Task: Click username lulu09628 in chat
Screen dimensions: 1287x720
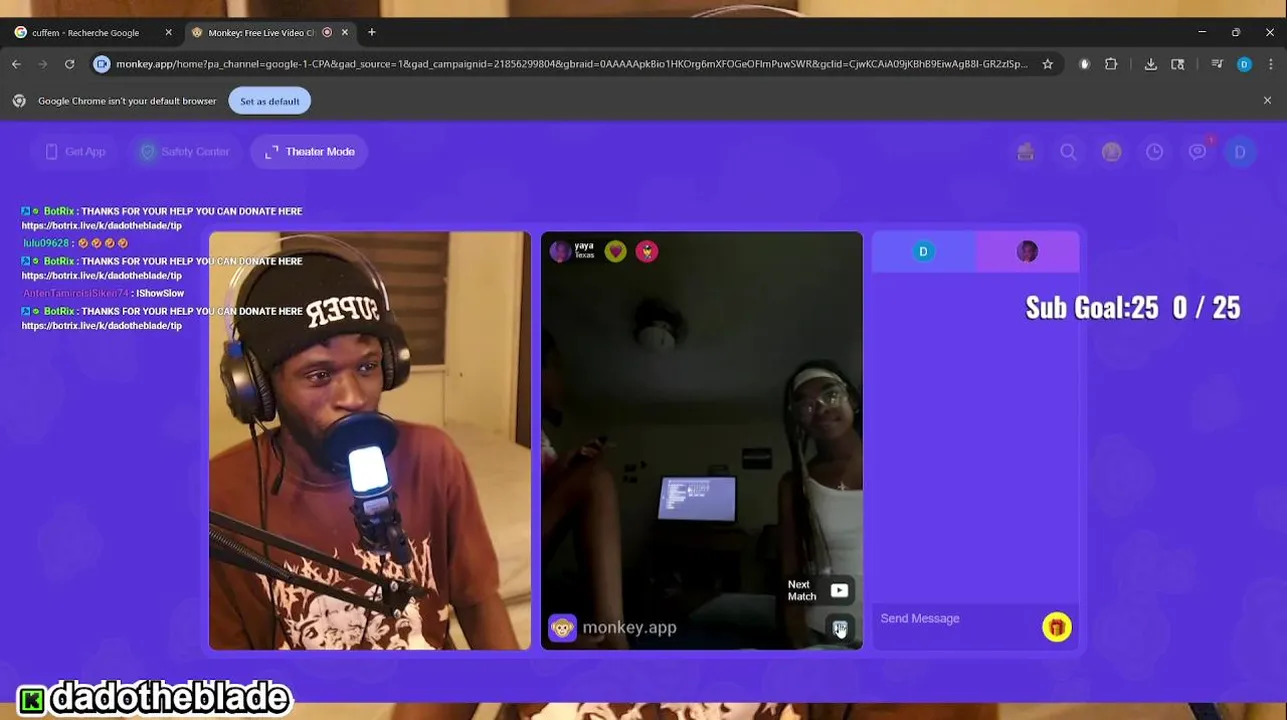Action: 46,243
